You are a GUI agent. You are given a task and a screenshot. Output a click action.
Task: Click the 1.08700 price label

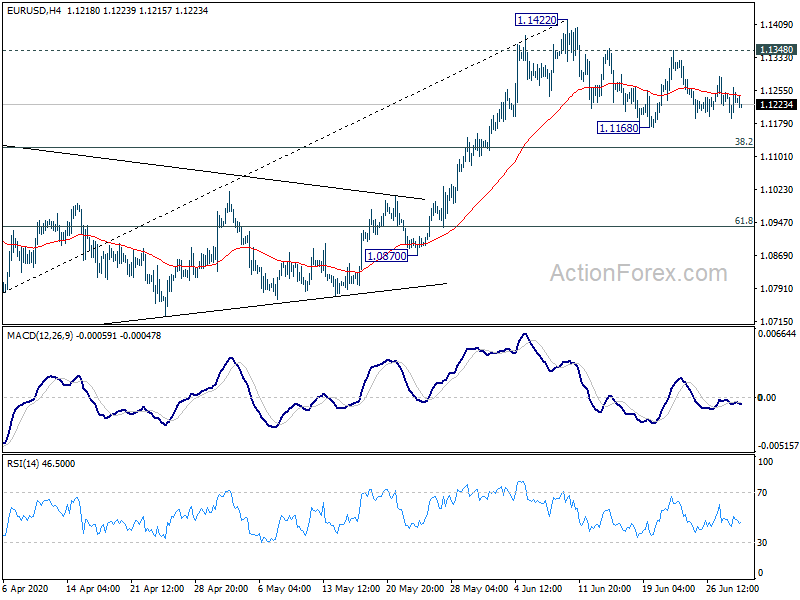point(387,256)
